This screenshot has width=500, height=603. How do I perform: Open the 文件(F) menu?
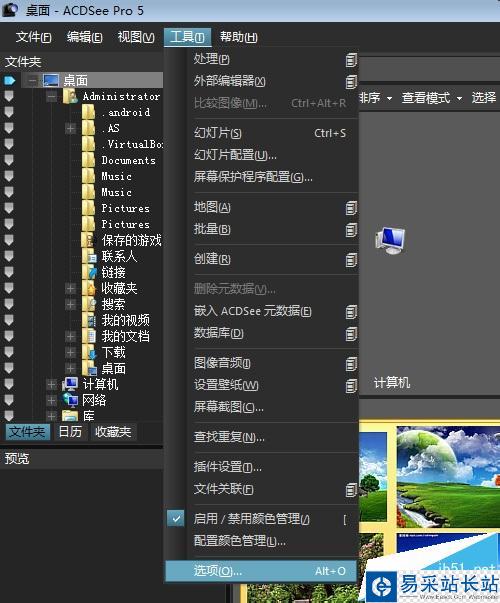33,37
